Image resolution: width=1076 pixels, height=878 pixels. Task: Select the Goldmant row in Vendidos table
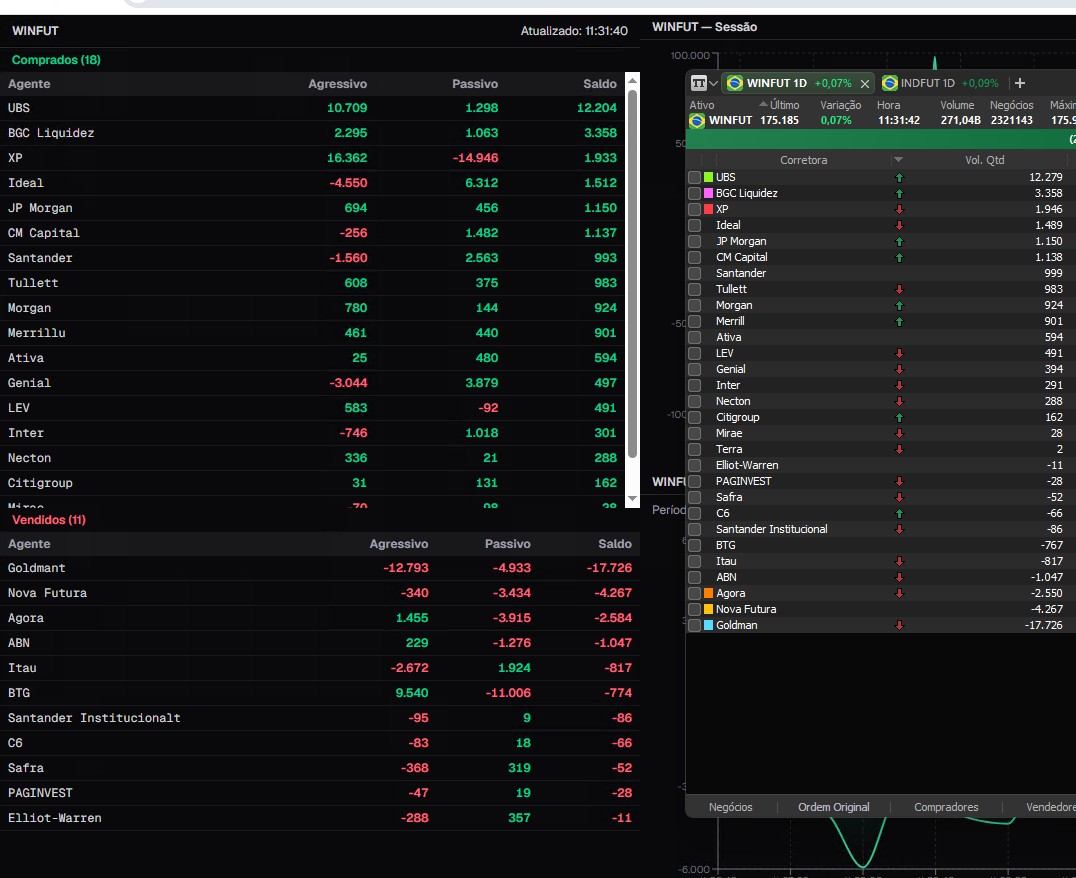point(320,568)
